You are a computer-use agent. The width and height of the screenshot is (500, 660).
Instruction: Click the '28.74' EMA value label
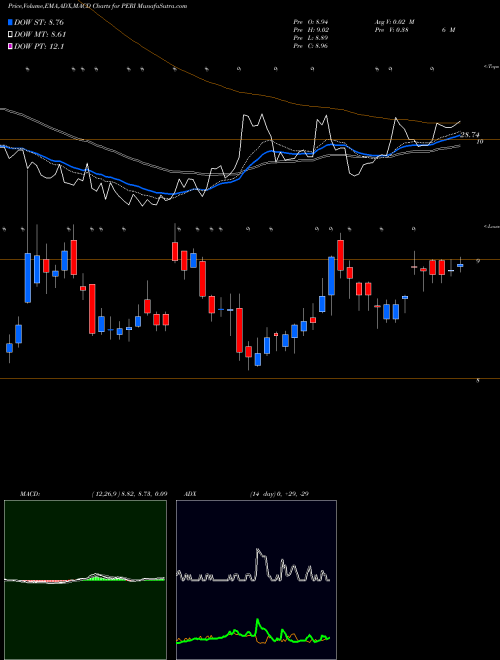tap(470, 135)
